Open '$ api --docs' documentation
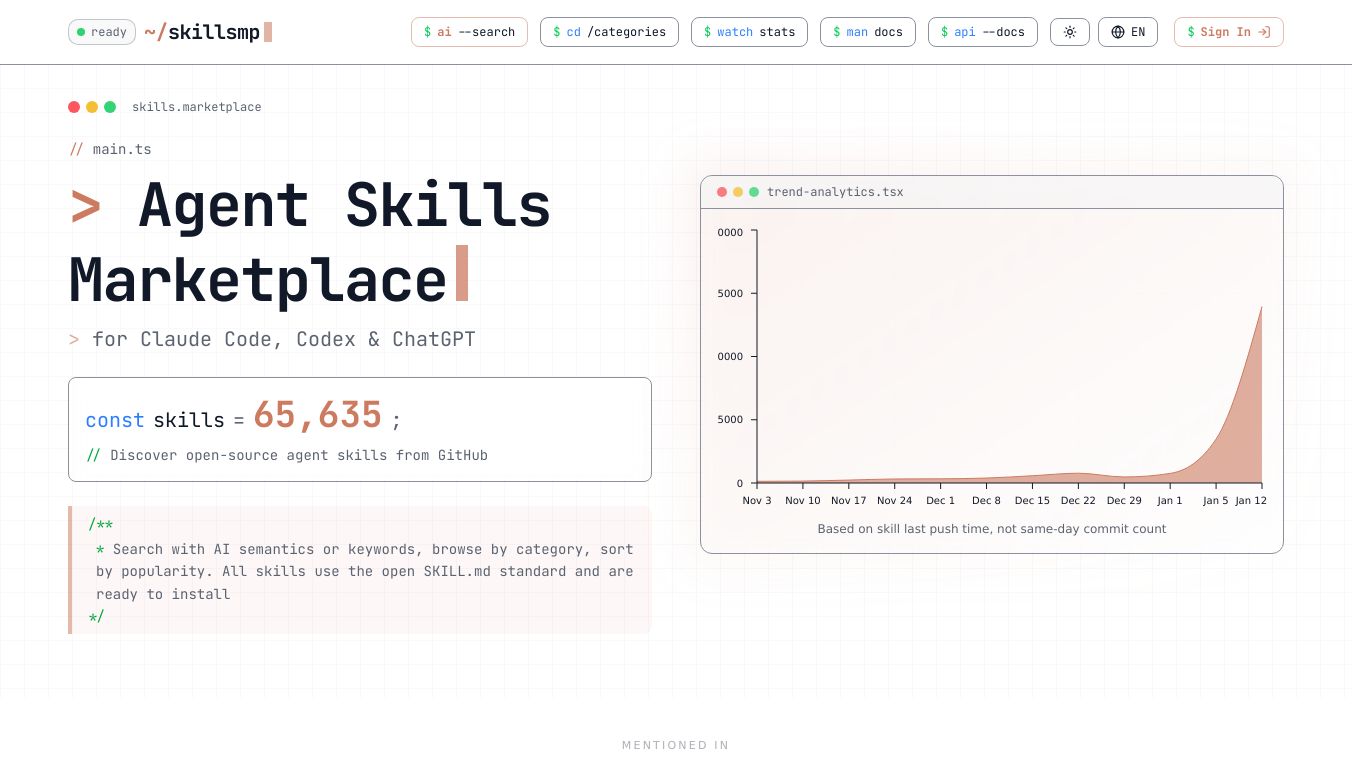The height and width of the screenshot is (760, 1352). (982, 32)
